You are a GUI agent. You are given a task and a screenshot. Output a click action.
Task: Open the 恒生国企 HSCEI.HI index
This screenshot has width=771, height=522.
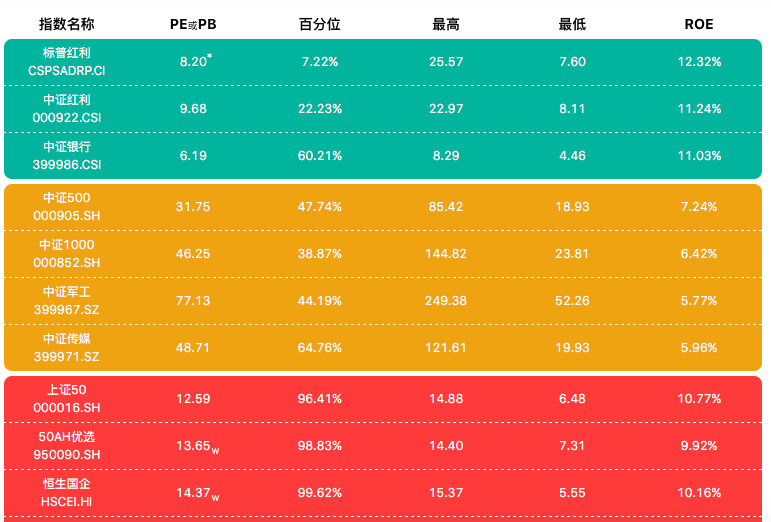(x=67, y=492)
